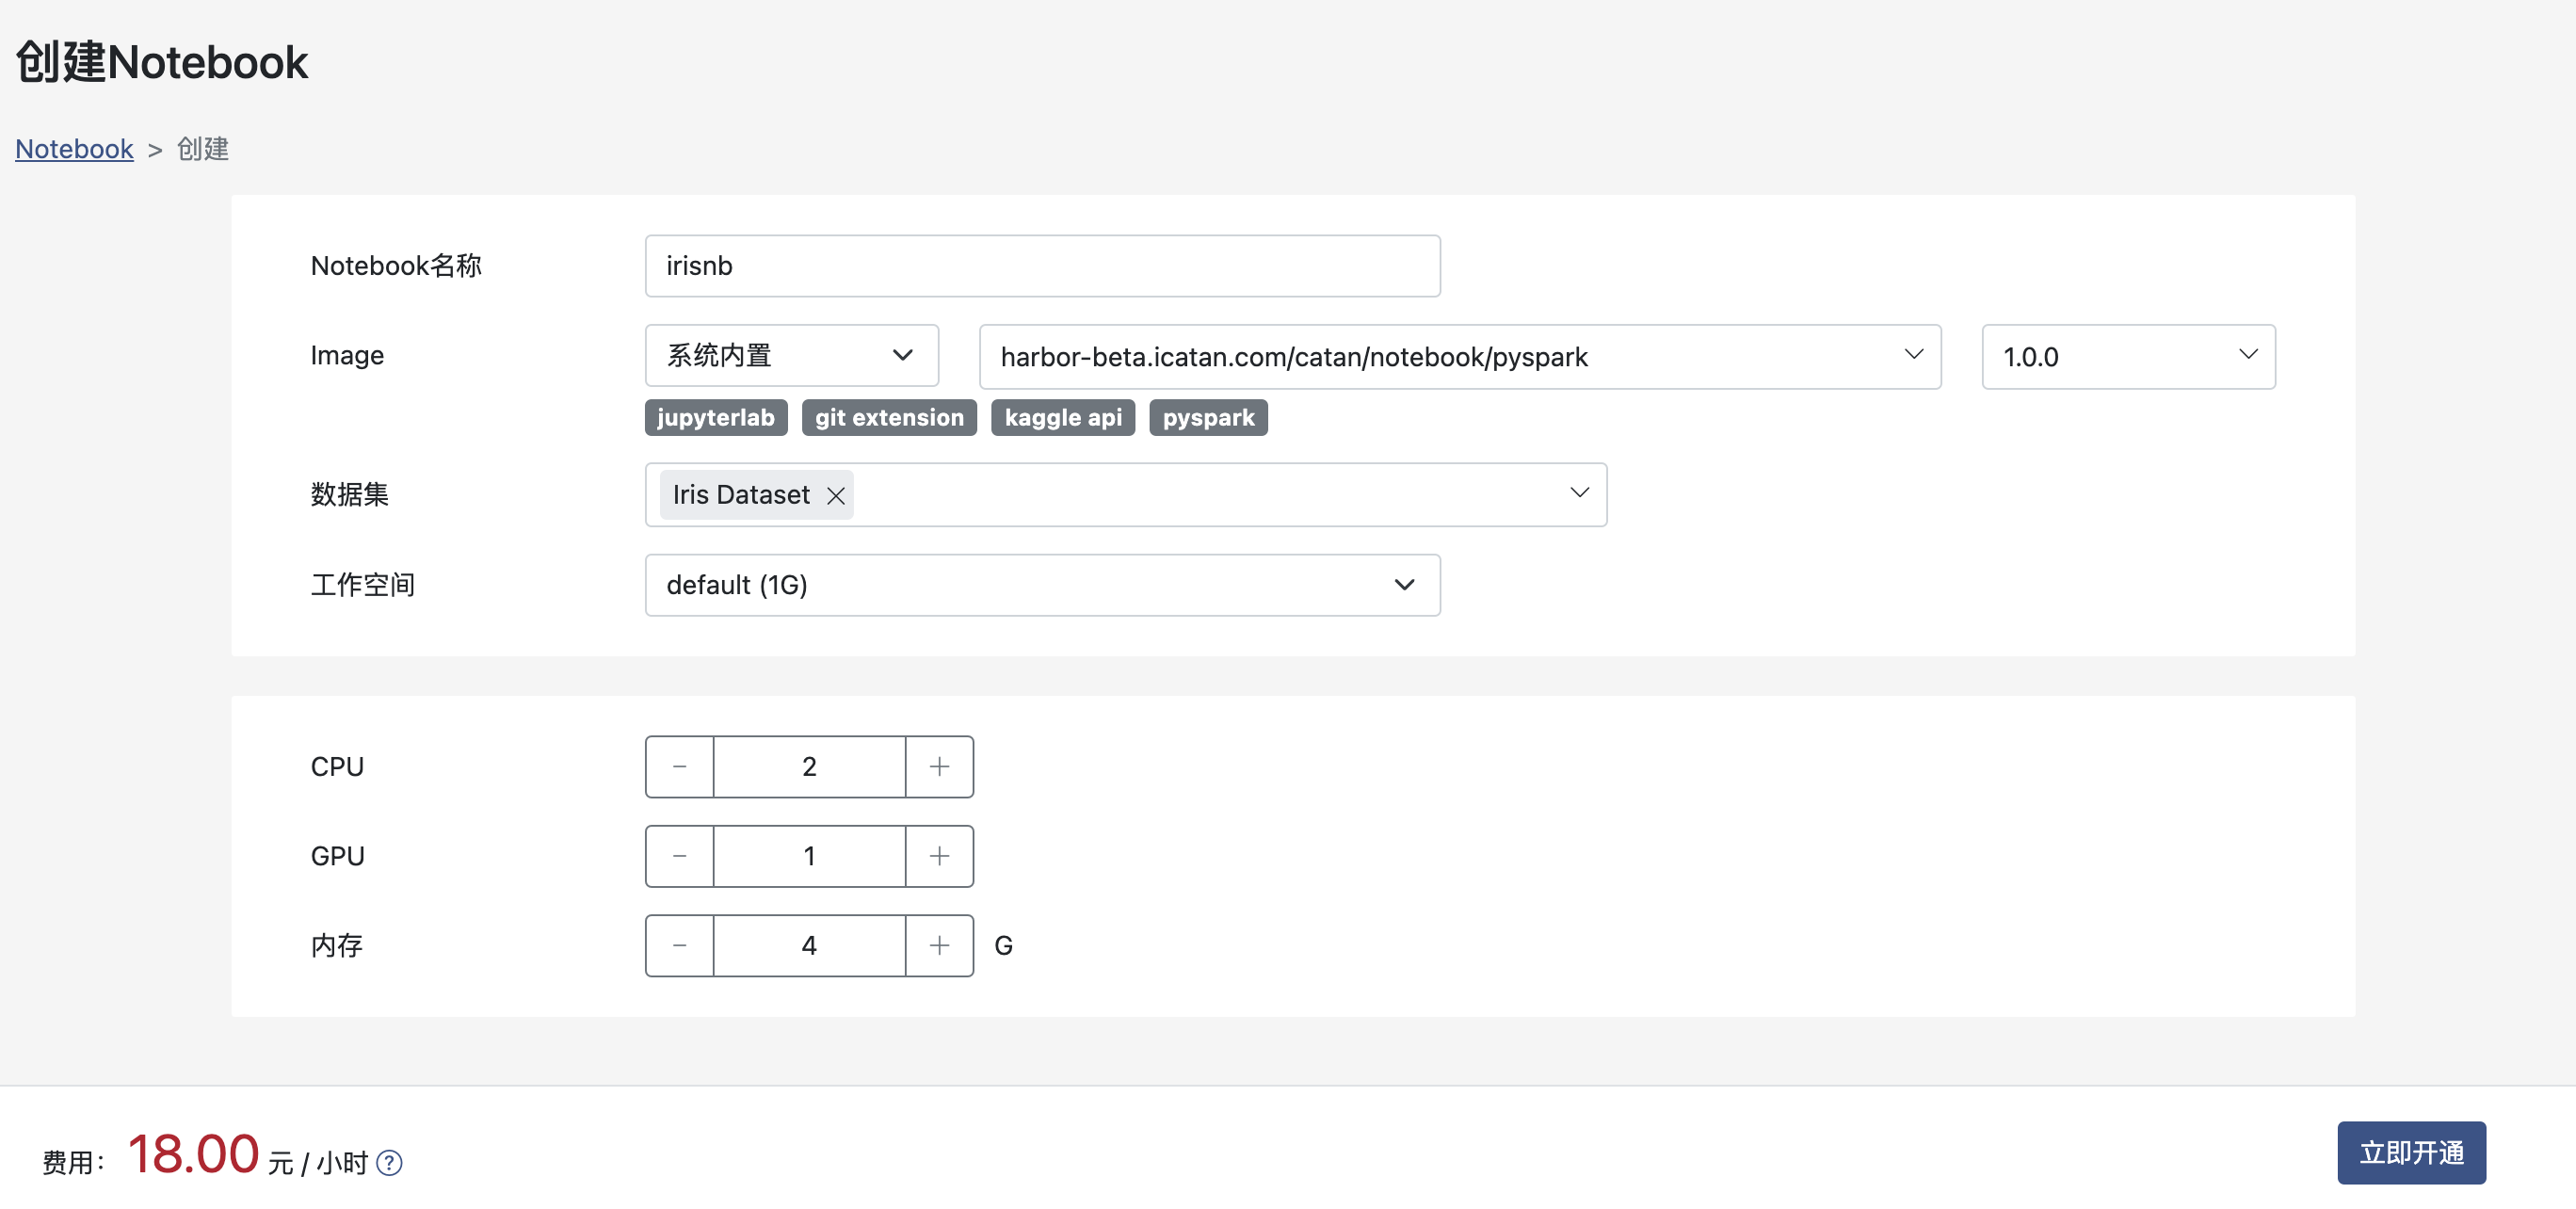Click the jupyterlab tag badge
The width and height of the screenshot is (2576, 1209).
[x=715, y=418]
